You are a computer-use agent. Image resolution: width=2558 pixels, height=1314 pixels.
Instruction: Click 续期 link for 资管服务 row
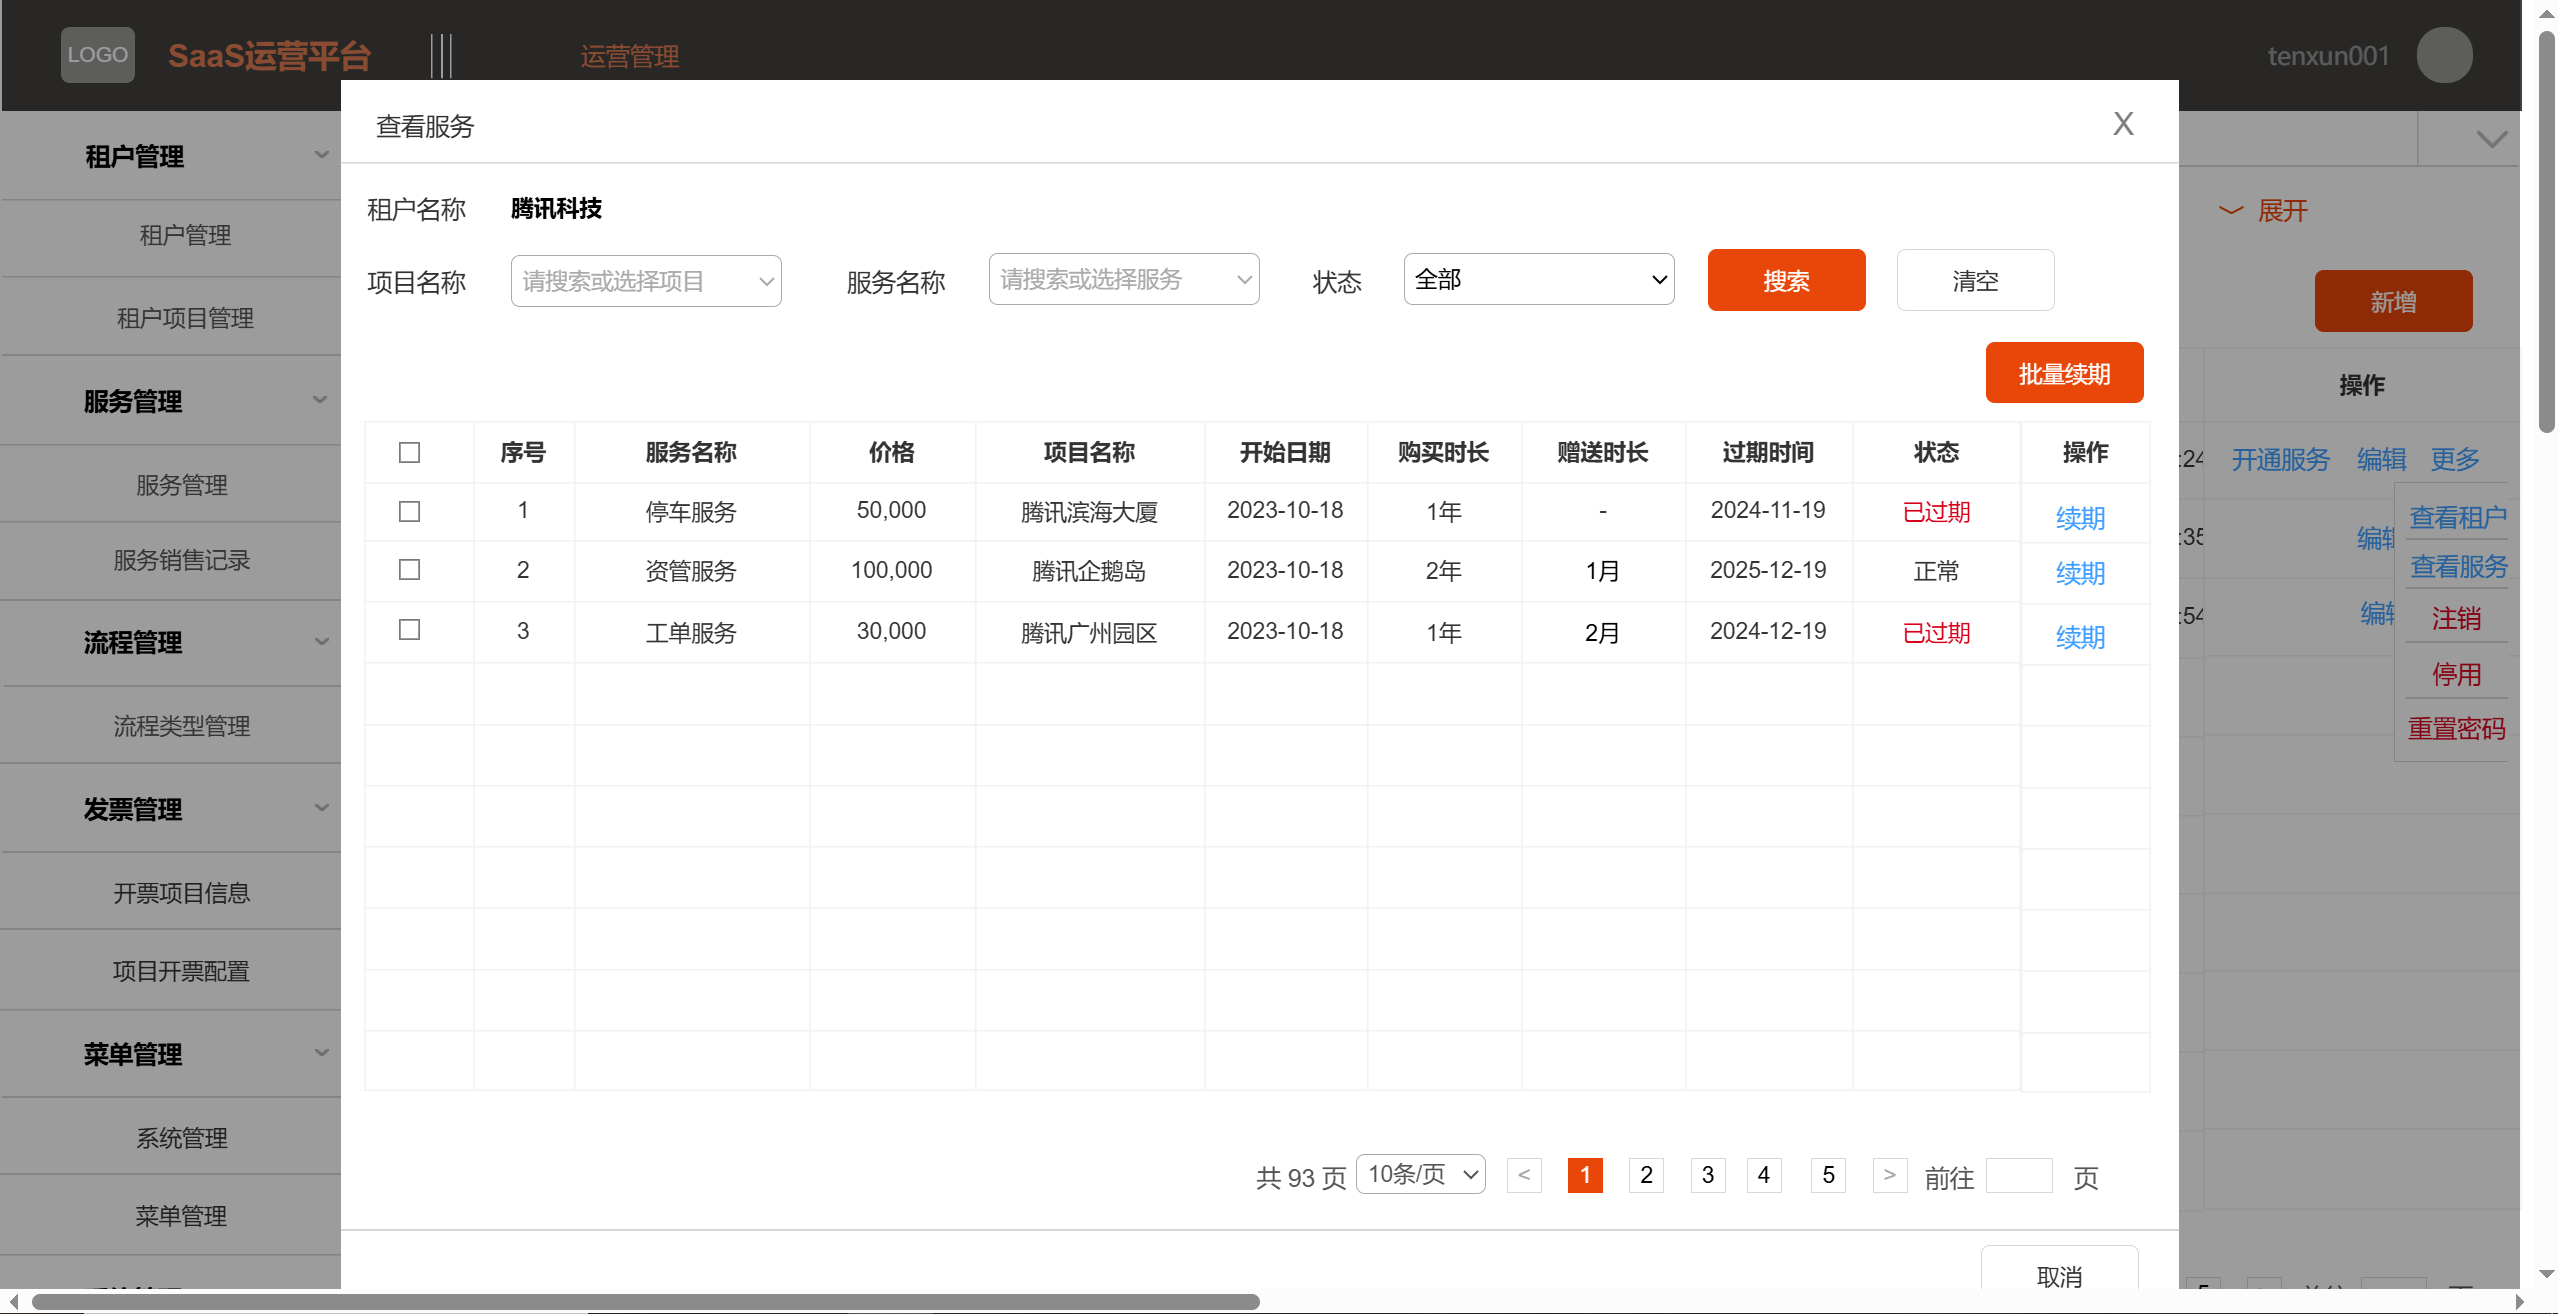pyautogui.click(x=2079, y=574)
